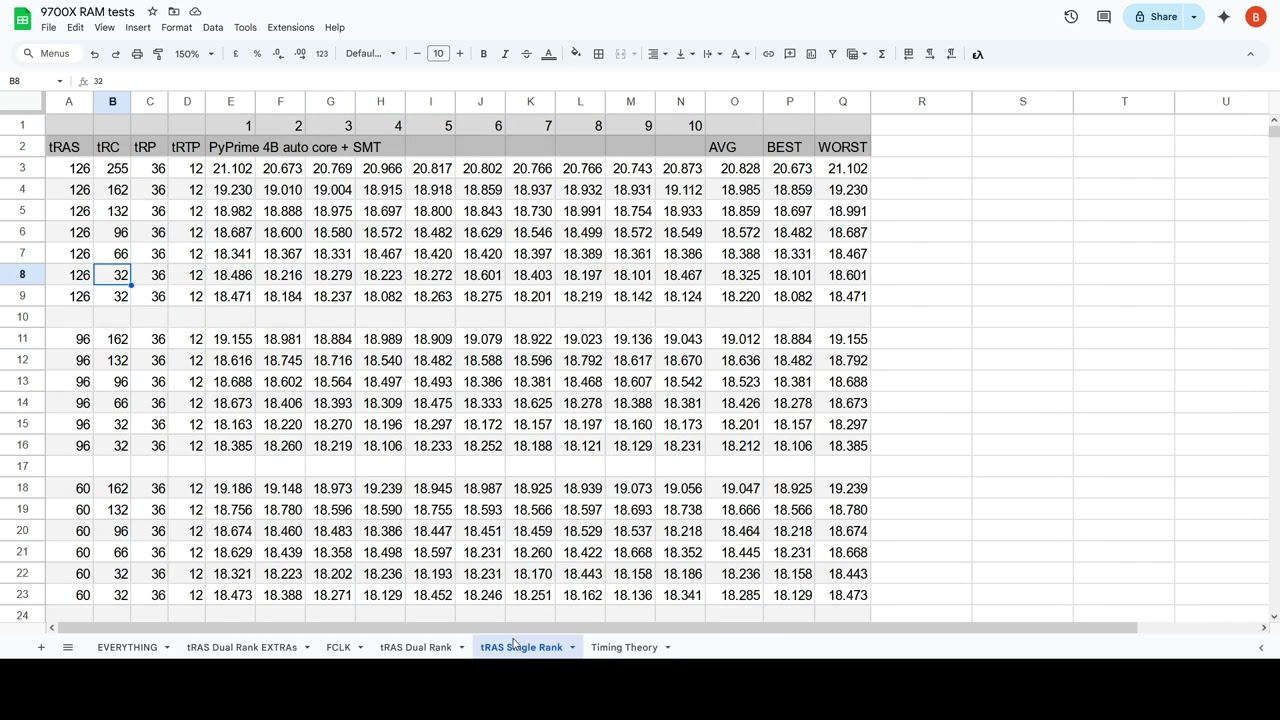Increase font size with plus button
1280x720 pixels.
click(x=460, y=54)
